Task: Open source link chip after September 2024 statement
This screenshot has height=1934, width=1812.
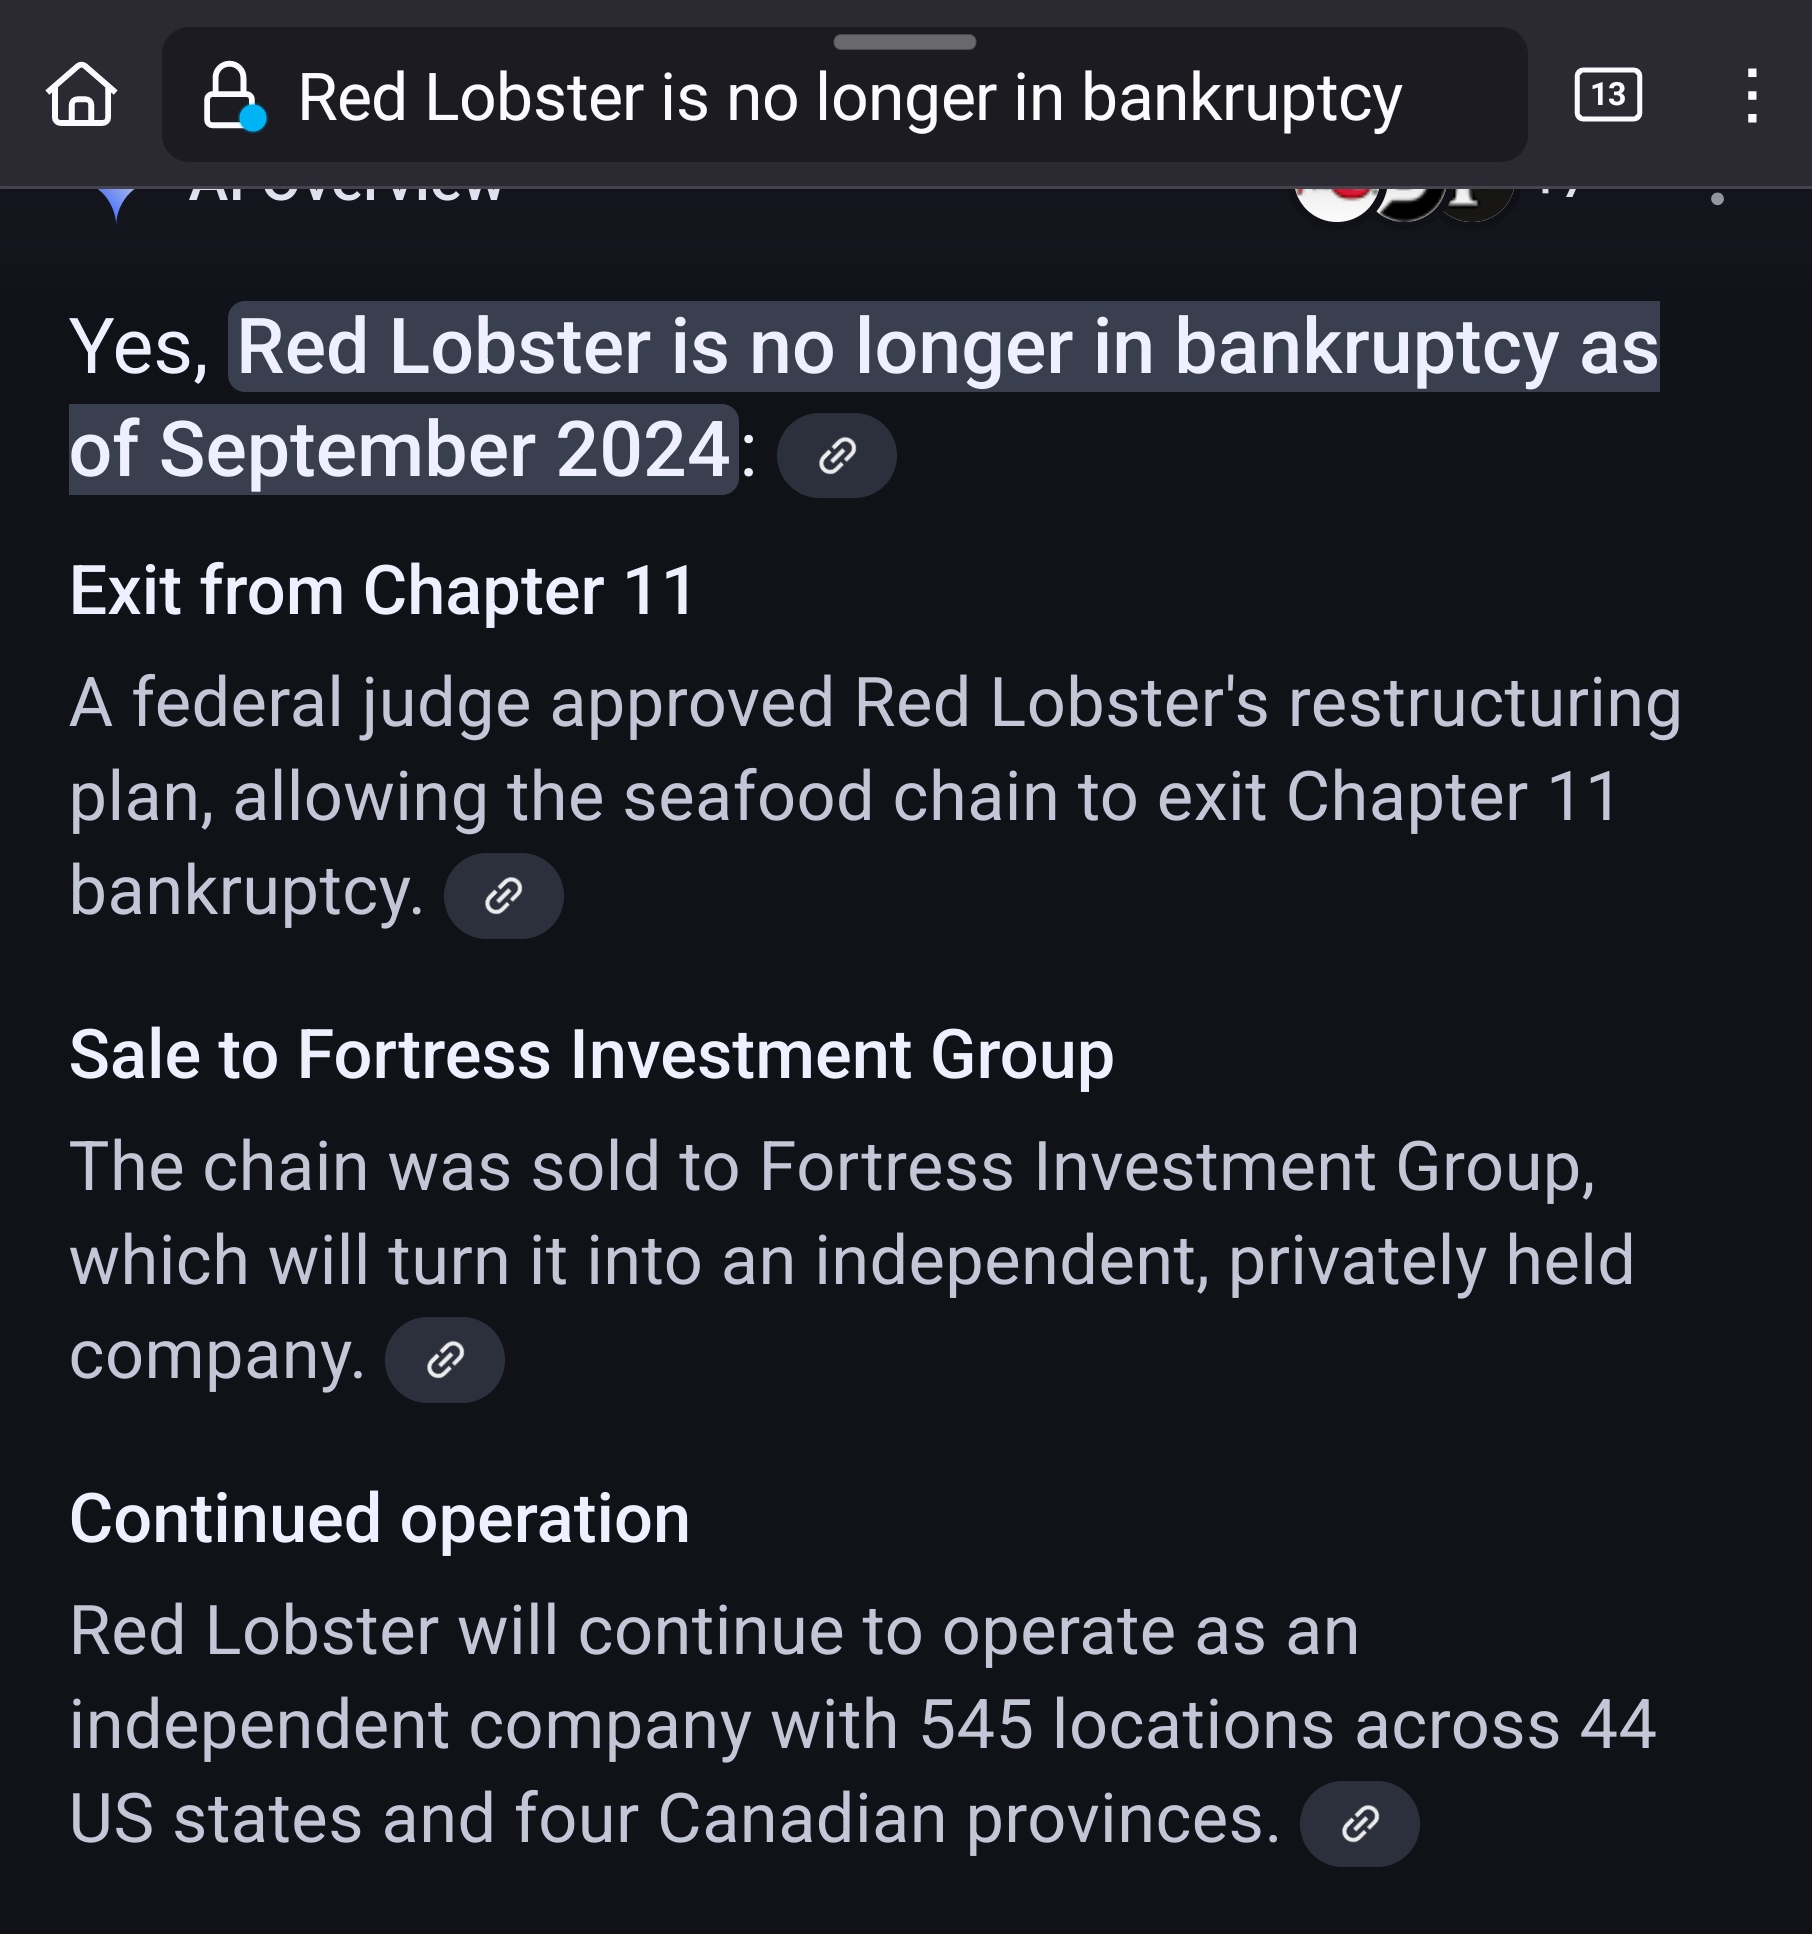Action: tap(836, 456)
